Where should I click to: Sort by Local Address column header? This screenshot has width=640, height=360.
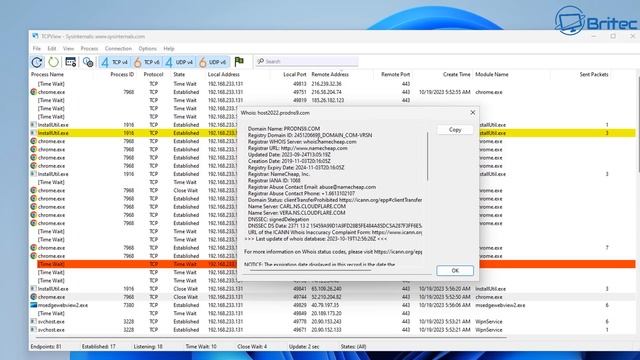(x=224, y=74)
